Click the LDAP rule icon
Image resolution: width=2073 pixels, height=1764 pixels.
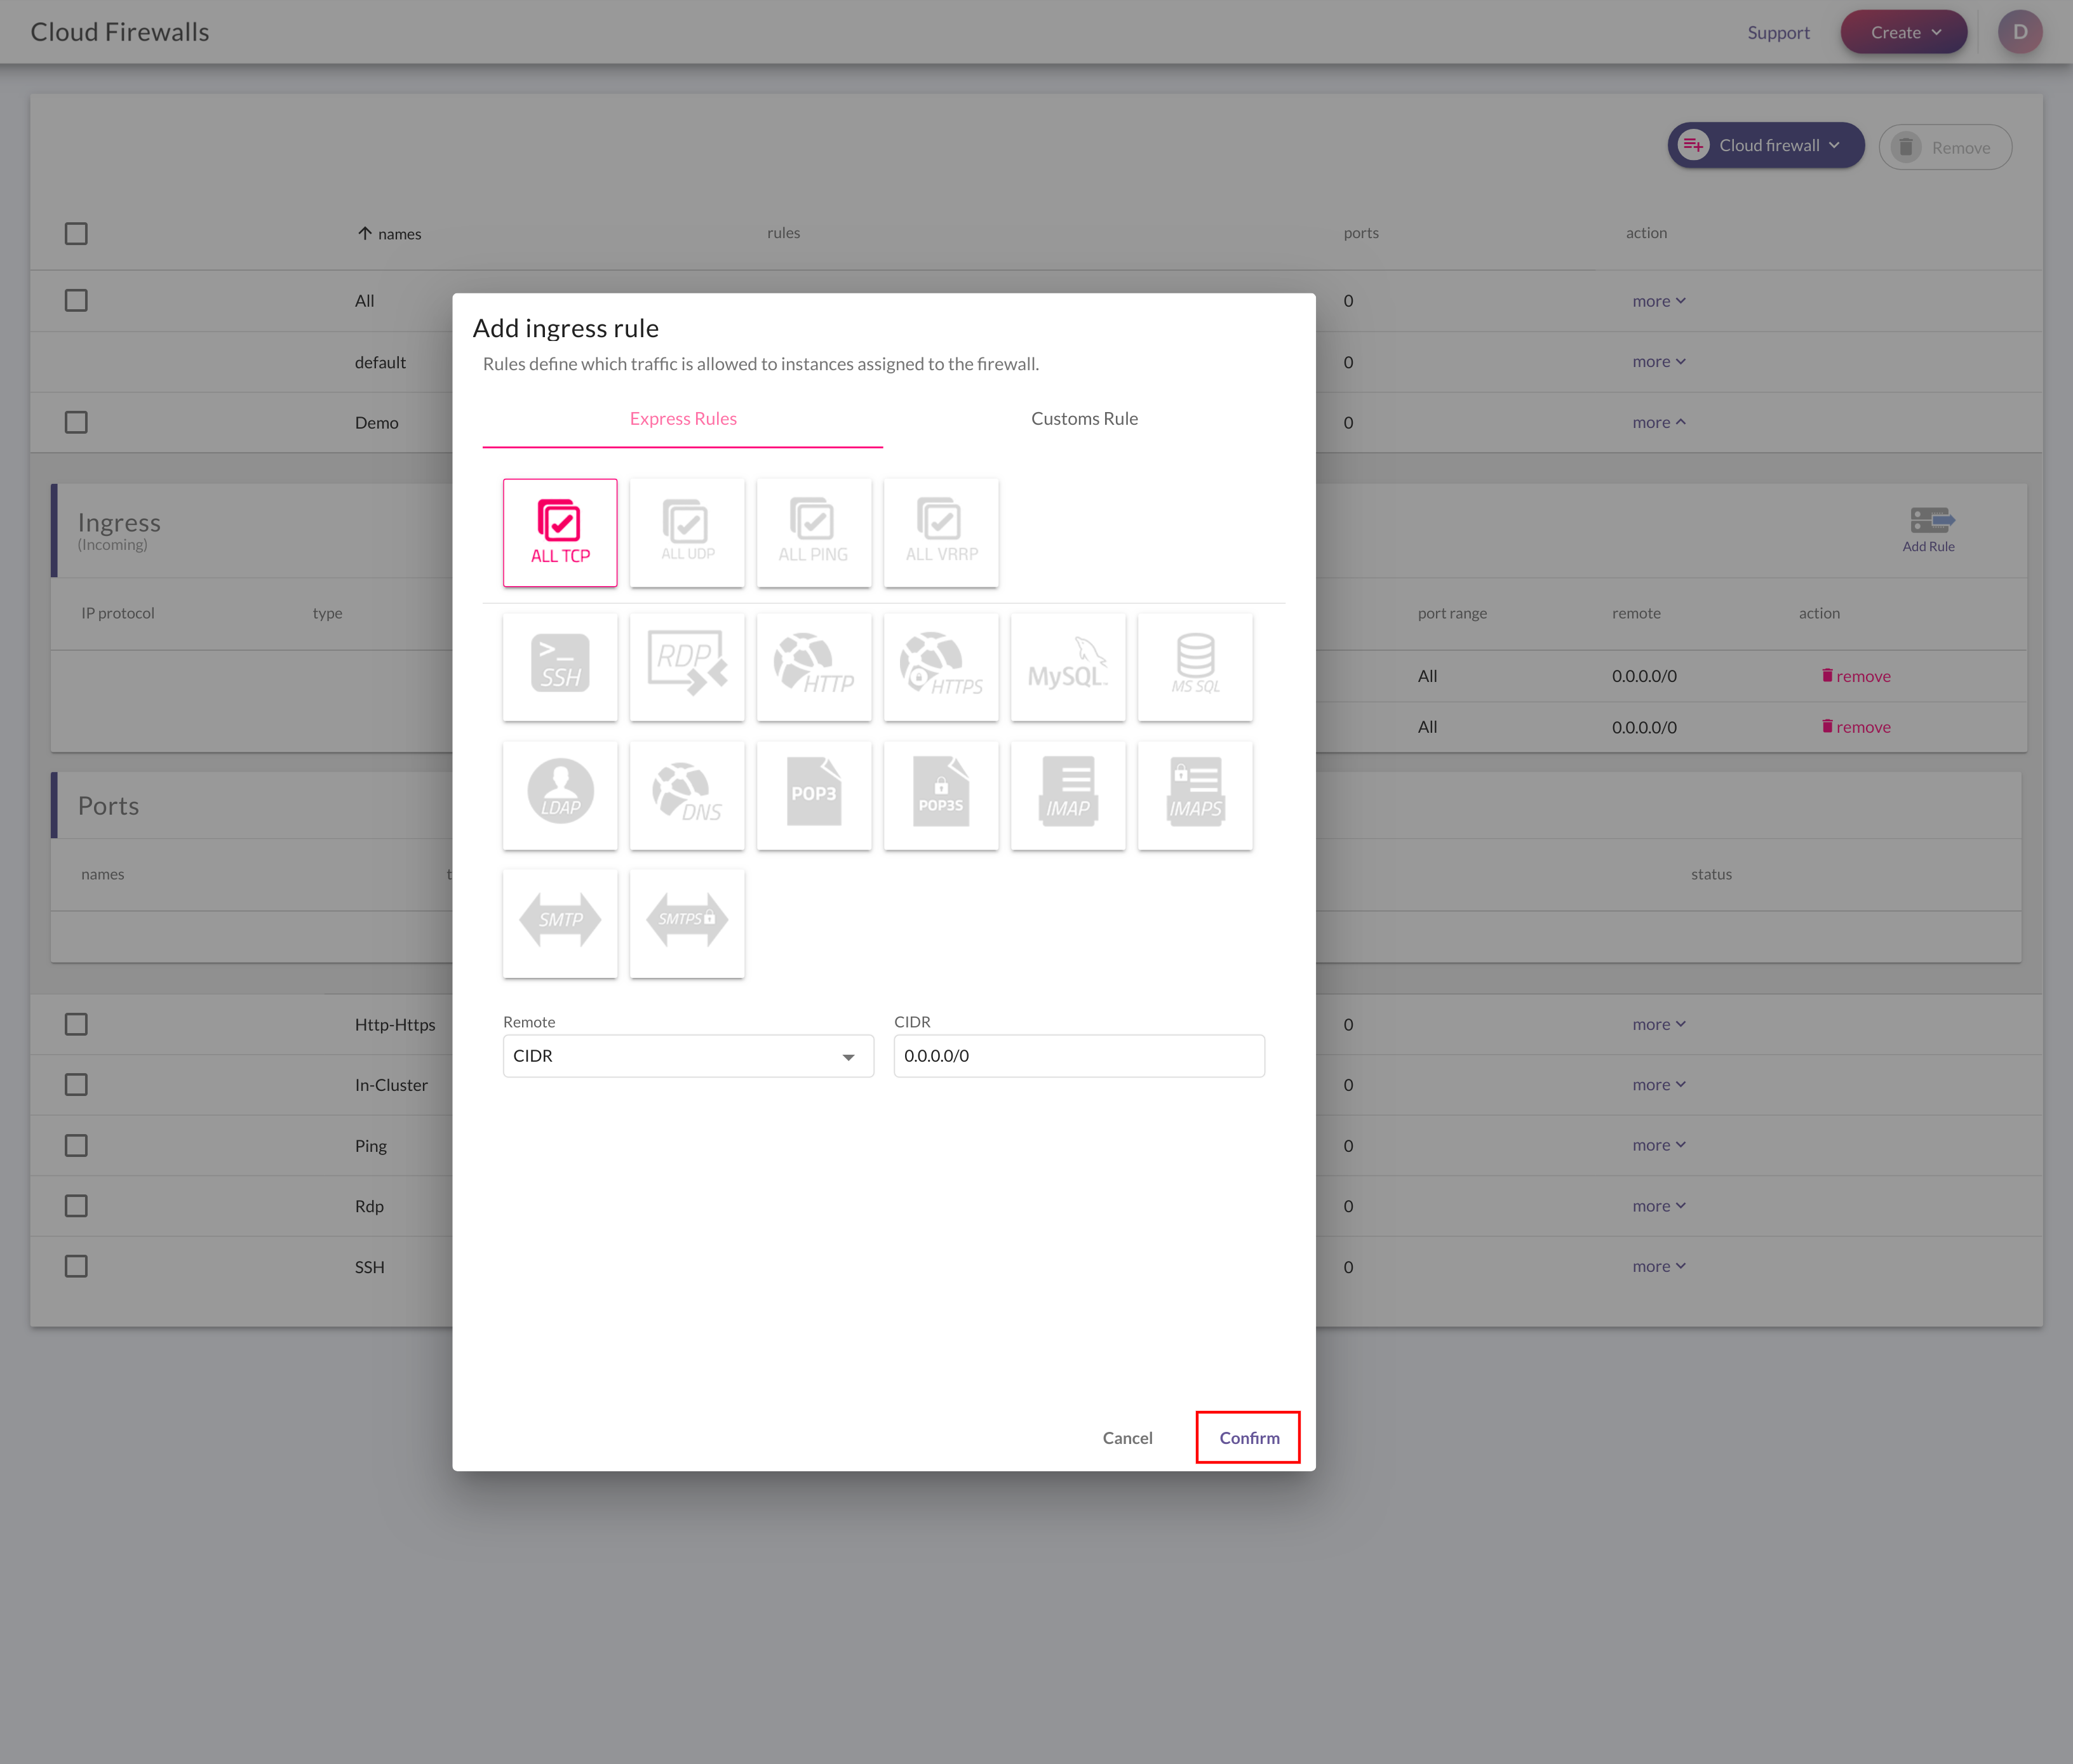(x=560, y=795)
